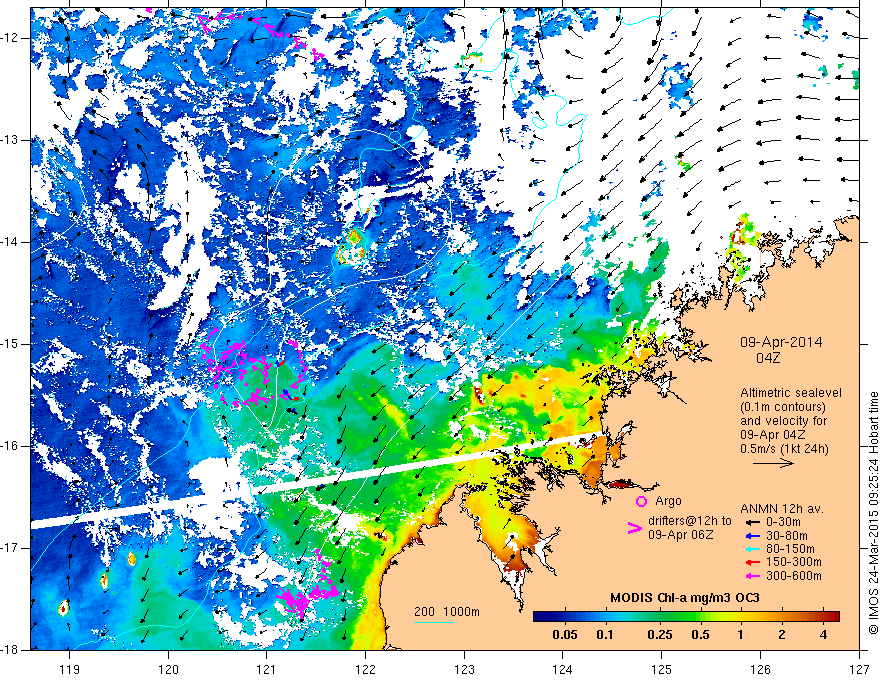This screenshot has width=880, height=680.
Task: Select the cyan 80-150m ANMN arrow
Action: pyautogui.click(x=752, y=549)
